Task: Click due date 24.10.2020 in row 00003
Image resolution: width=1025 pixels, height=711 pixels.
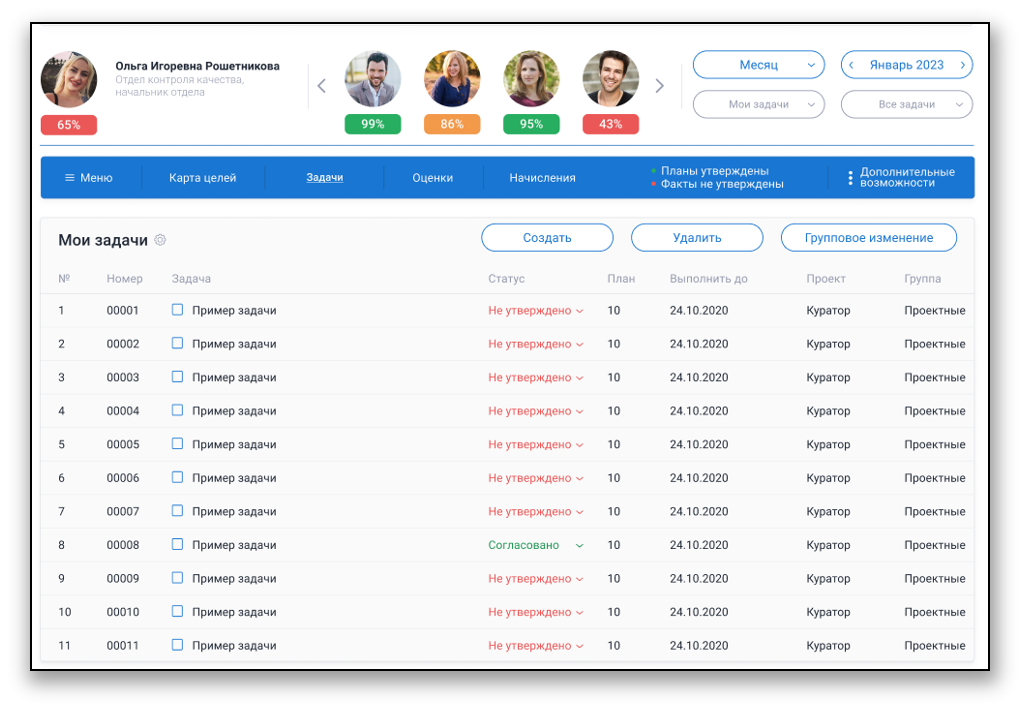Action: (x=699, y=377)
